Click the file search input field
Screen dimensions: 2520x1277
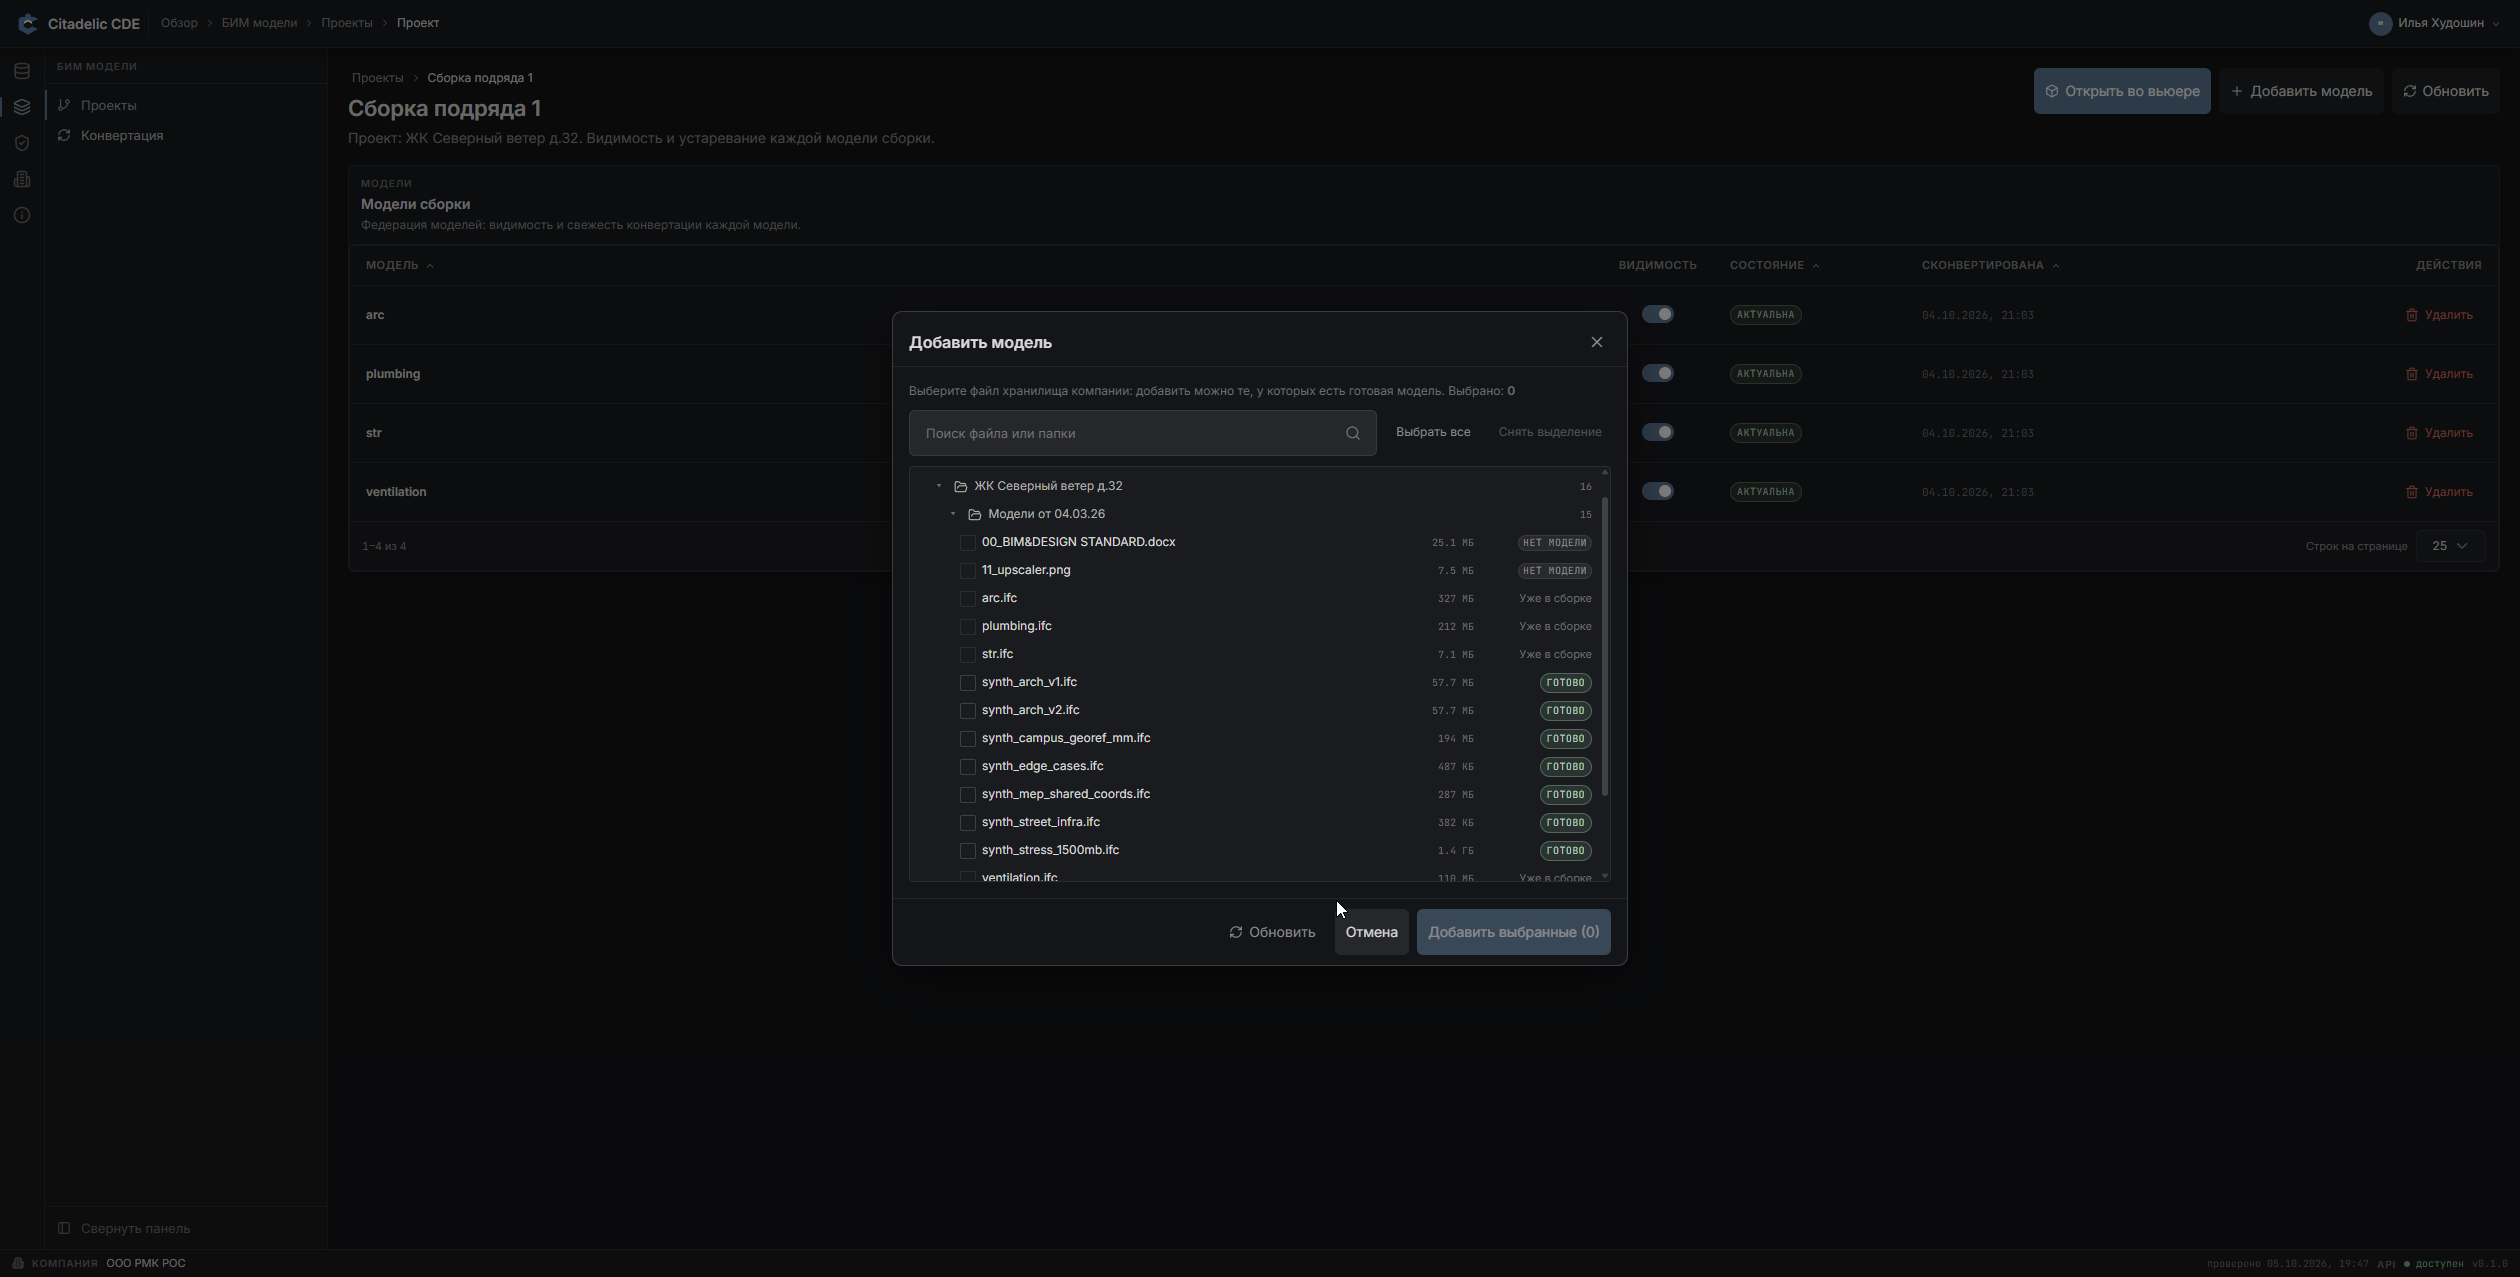click(1142, 433)
